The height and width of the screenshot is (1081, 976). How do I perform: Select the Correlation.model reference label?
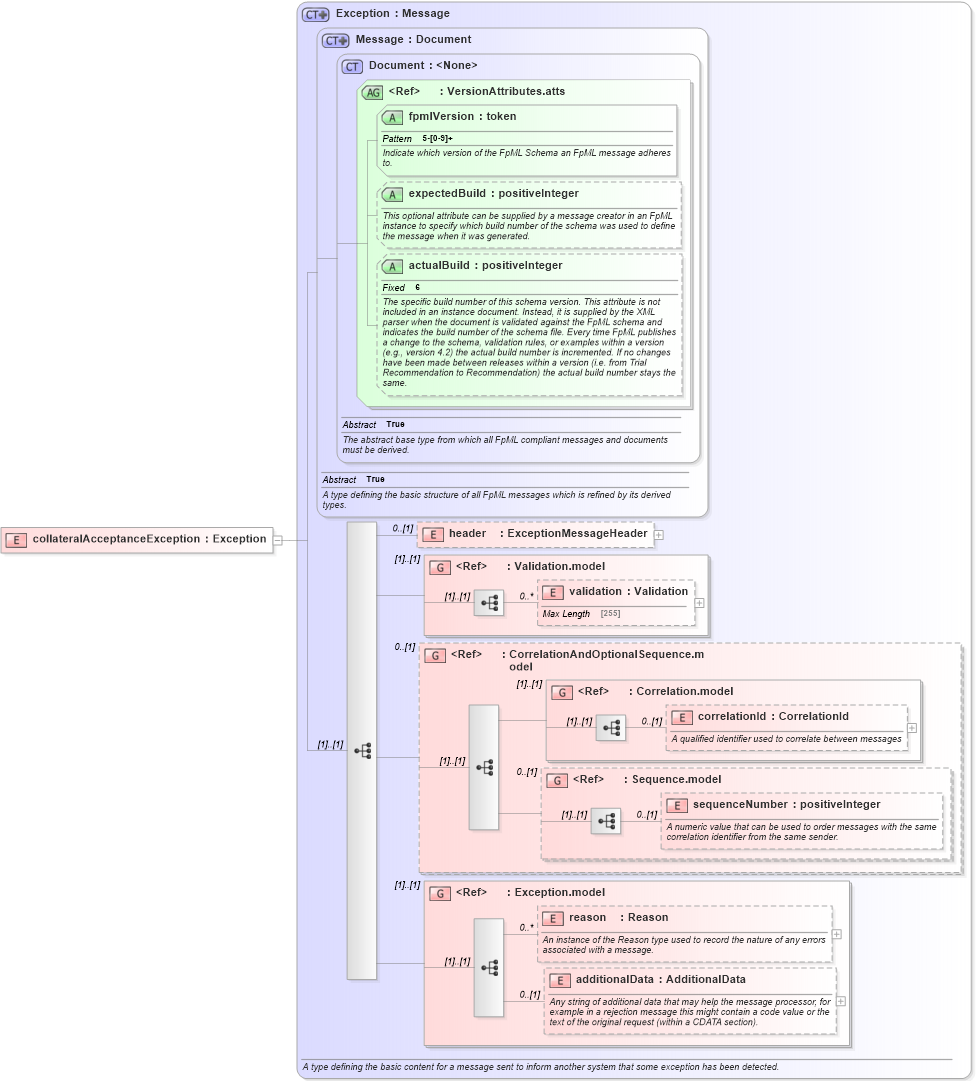click(655, 691)
